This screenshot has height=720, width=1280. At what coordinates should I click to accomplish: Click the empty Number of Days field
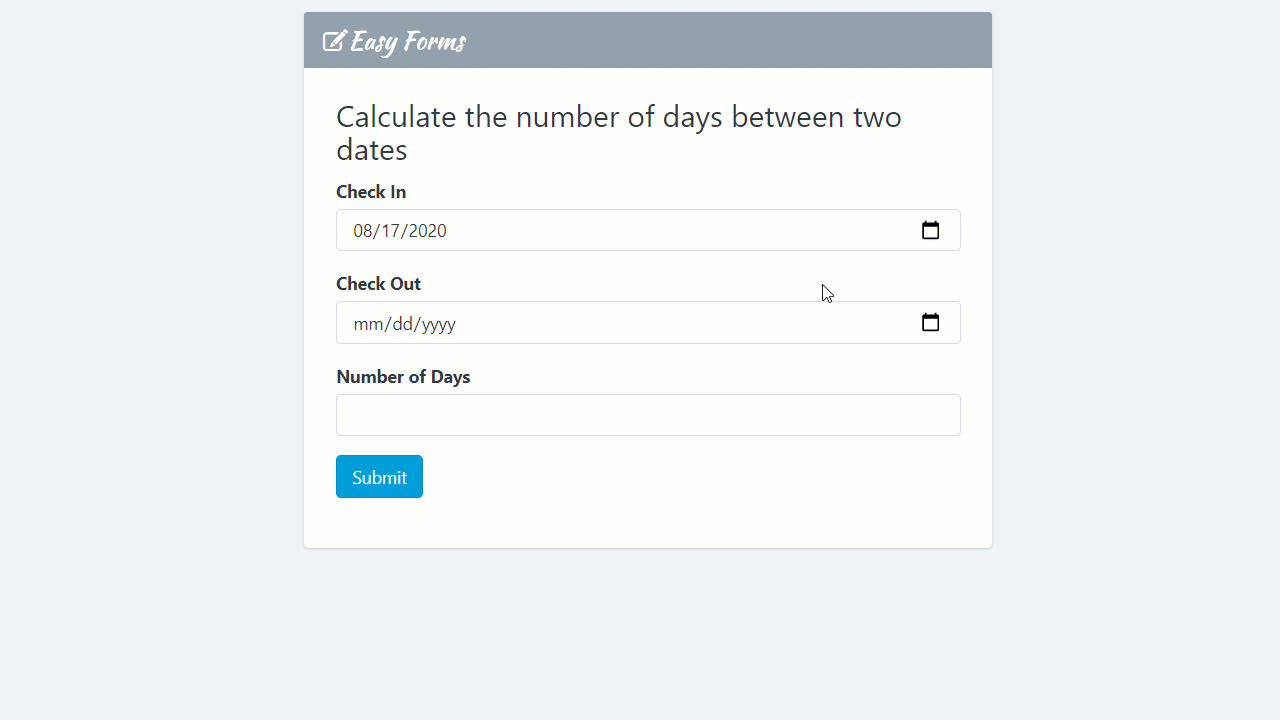pyautogui.click(x=648, y=414)
